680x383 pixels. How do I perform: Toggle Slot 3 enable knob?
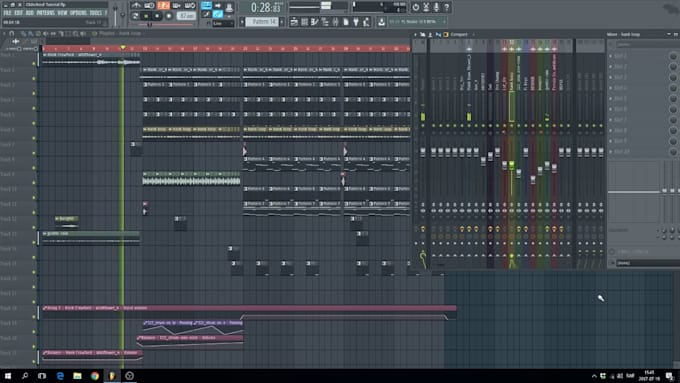tap(673, 78)
